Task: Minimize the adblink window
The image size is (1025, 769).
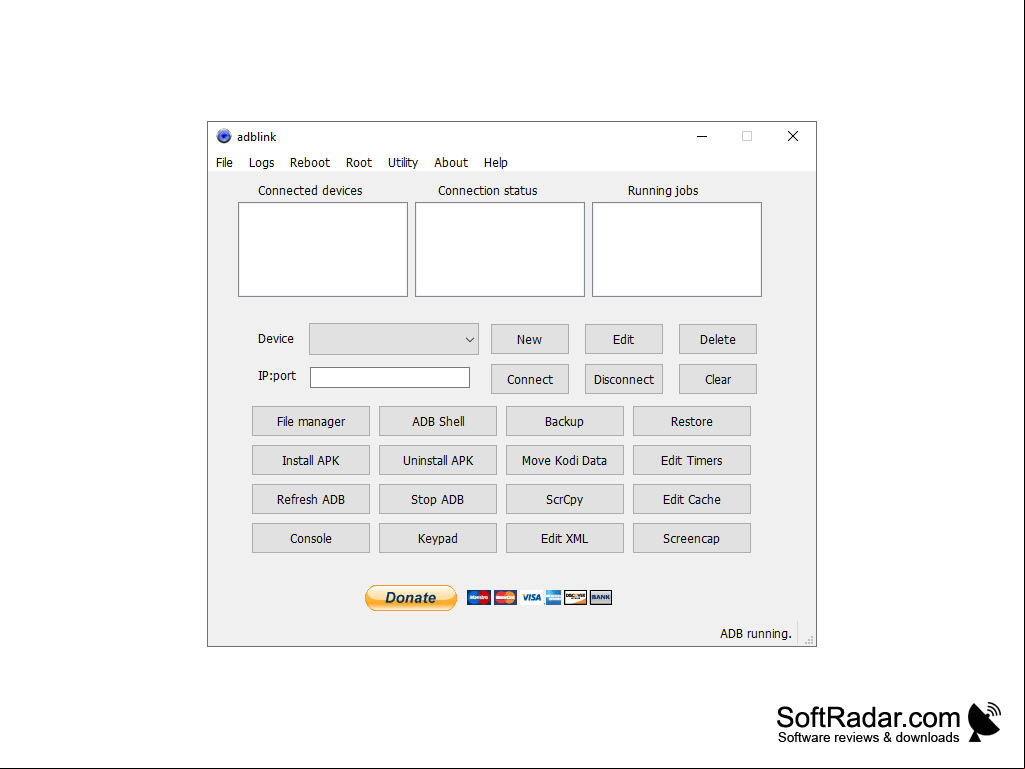Action: pyautogui.click(x=702, y=136)
